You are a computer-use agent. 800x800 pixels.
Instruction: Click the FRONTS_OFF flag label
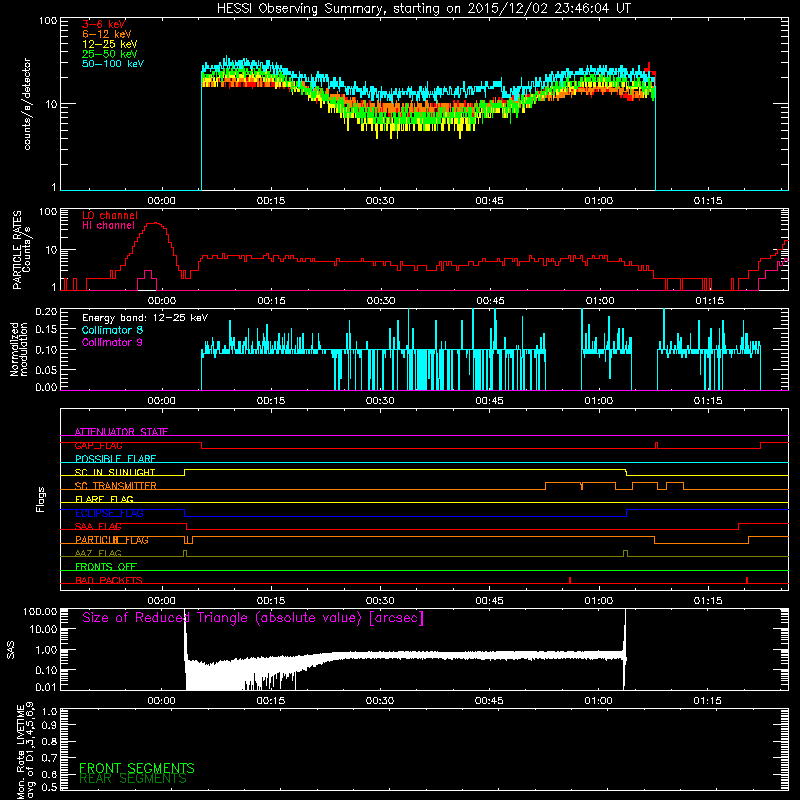tap(106, 567)
